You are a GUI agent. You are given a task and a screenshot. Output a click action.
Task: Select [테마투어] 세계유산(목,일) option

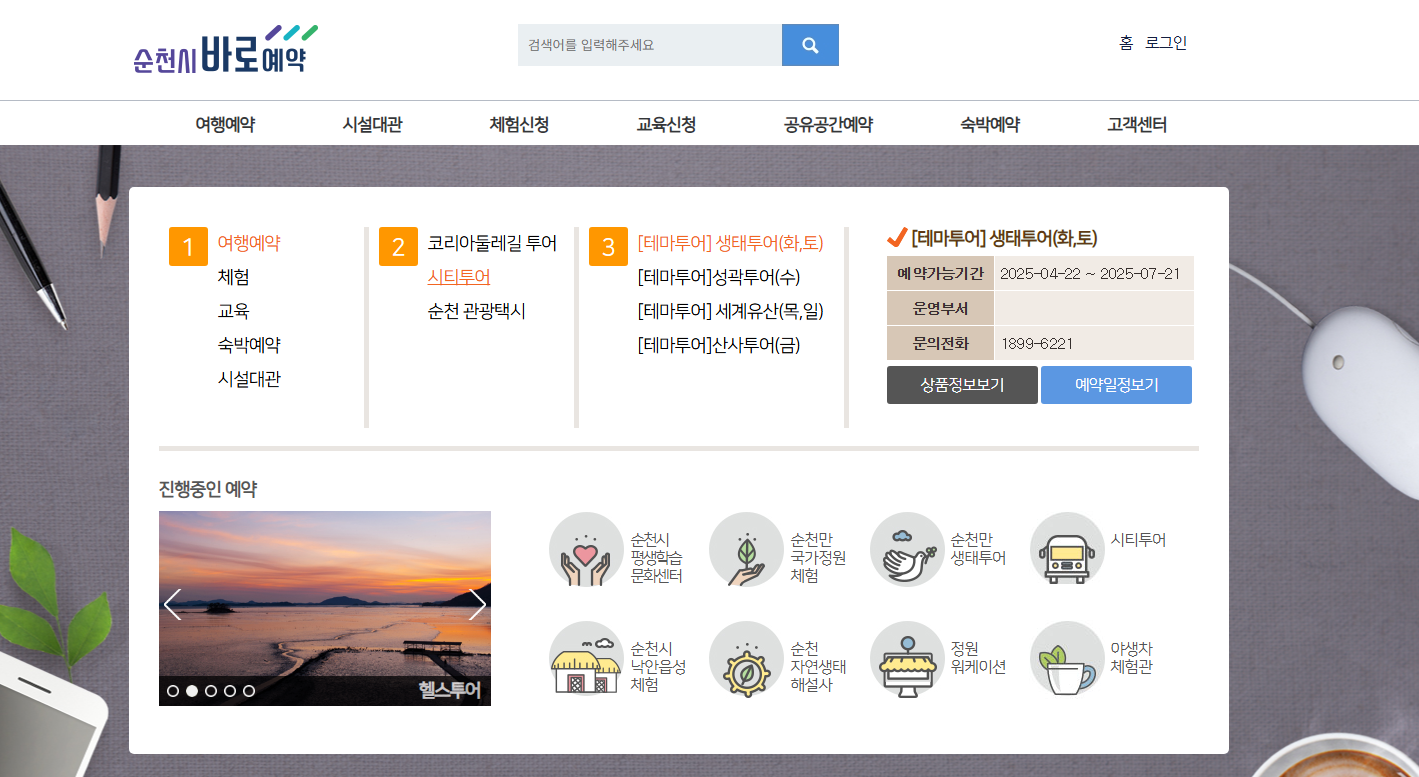730,311
